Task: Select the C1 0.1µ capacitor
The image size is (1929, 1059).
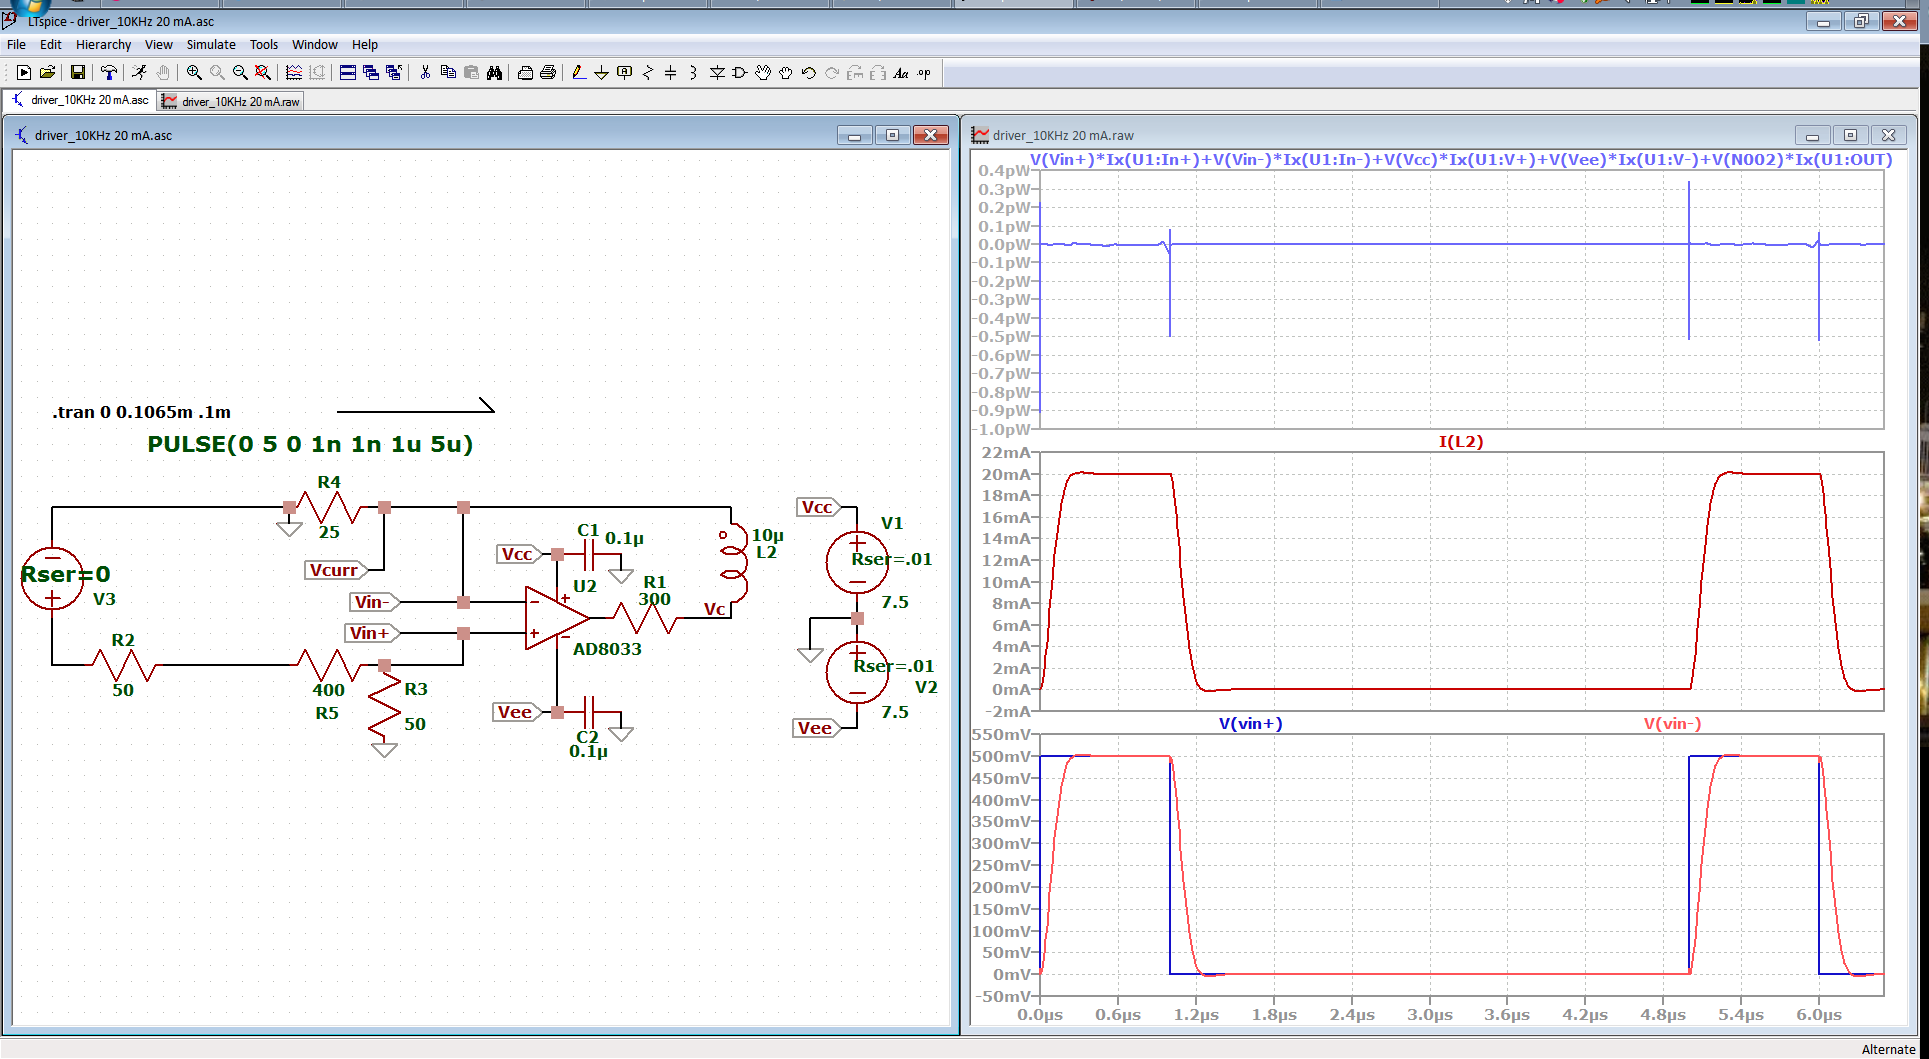Action: 587,553
